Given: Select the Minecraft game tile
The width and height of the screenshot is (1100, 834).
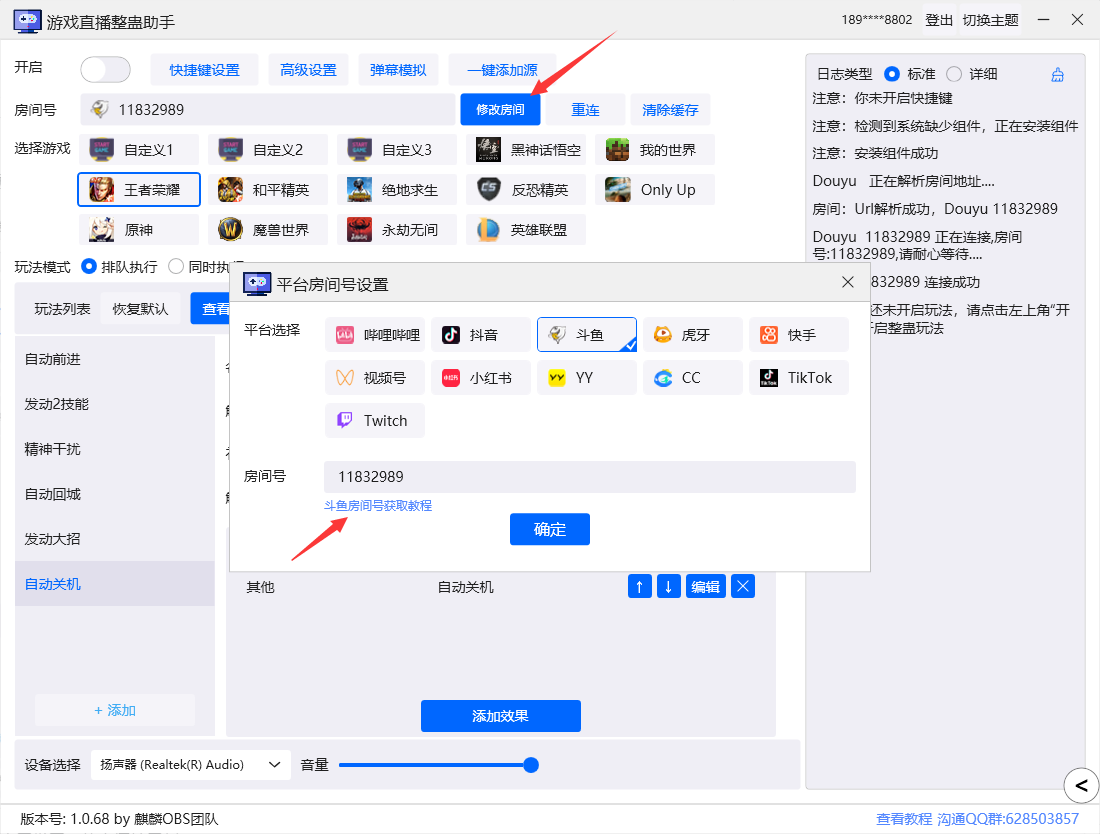Looking at the screenshot, I should pos(655,150).
